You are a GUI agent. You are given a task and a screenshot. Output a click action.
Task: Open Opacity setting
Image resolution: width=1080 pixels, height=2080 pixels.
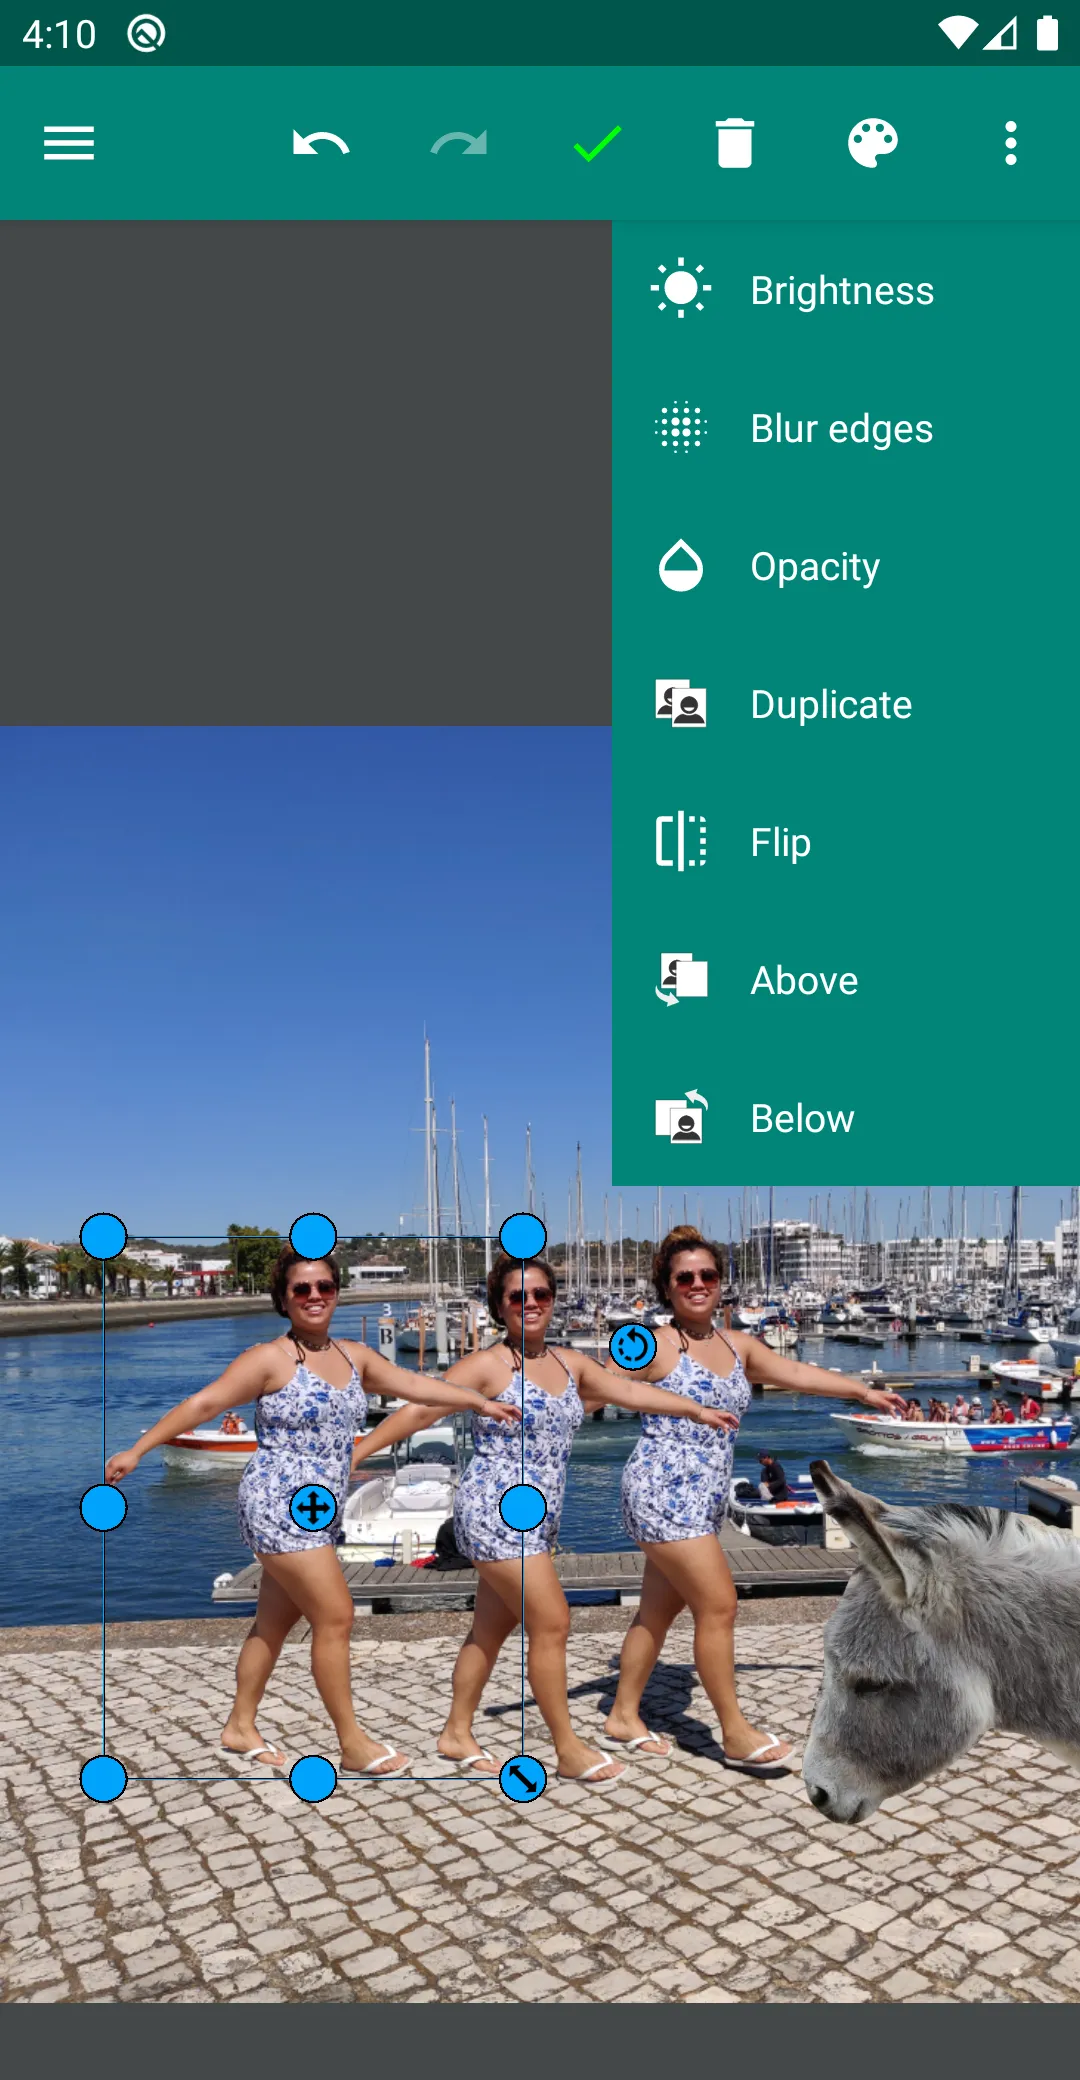[x=846, y=566]
